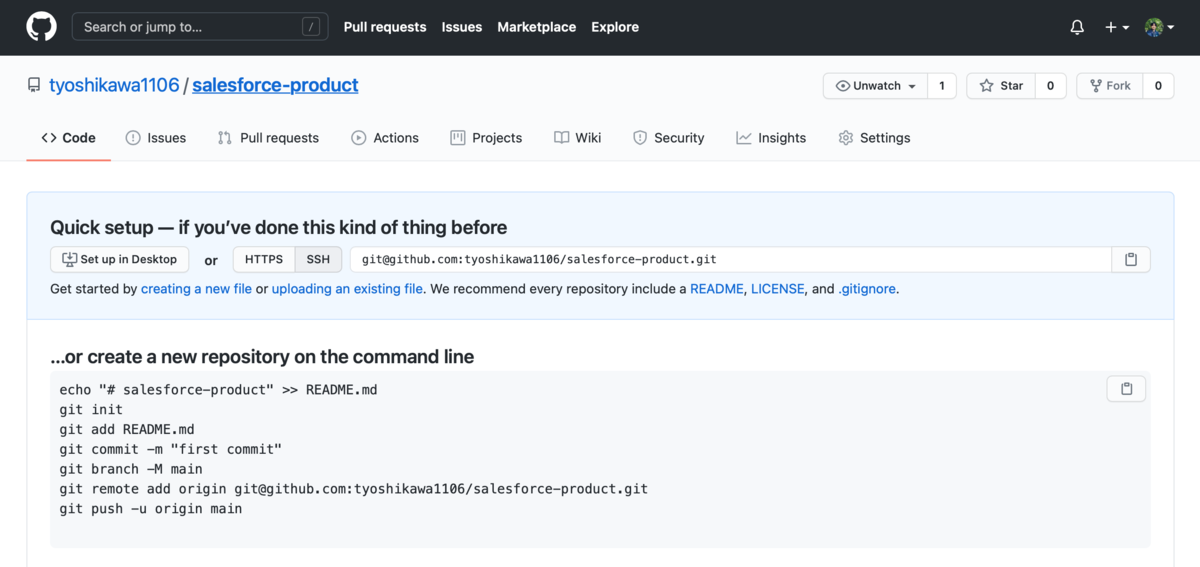Screen dimensions: 1200x567
Task: Open the README link
Action: click(717, 289)
